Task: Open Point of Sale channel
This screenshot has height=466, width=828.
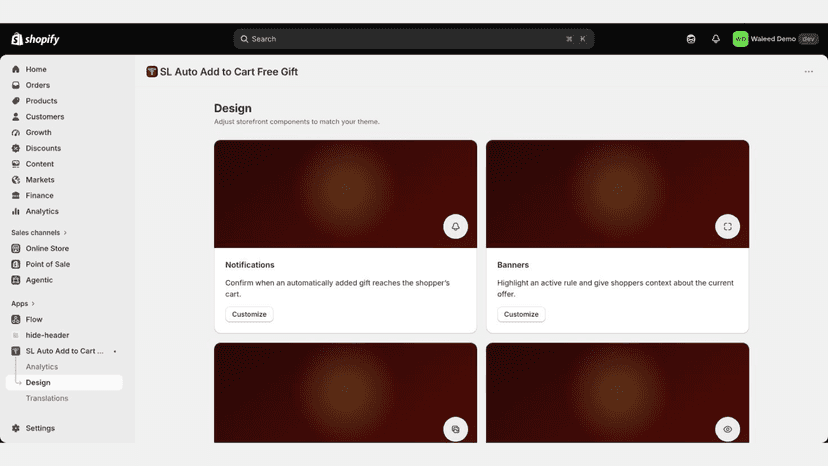Action: coord(48,264)
